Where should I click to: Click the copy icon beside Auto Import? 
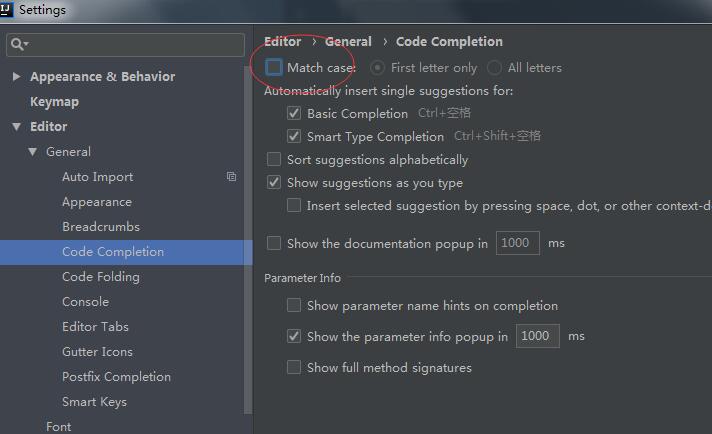tap(231, 177)
